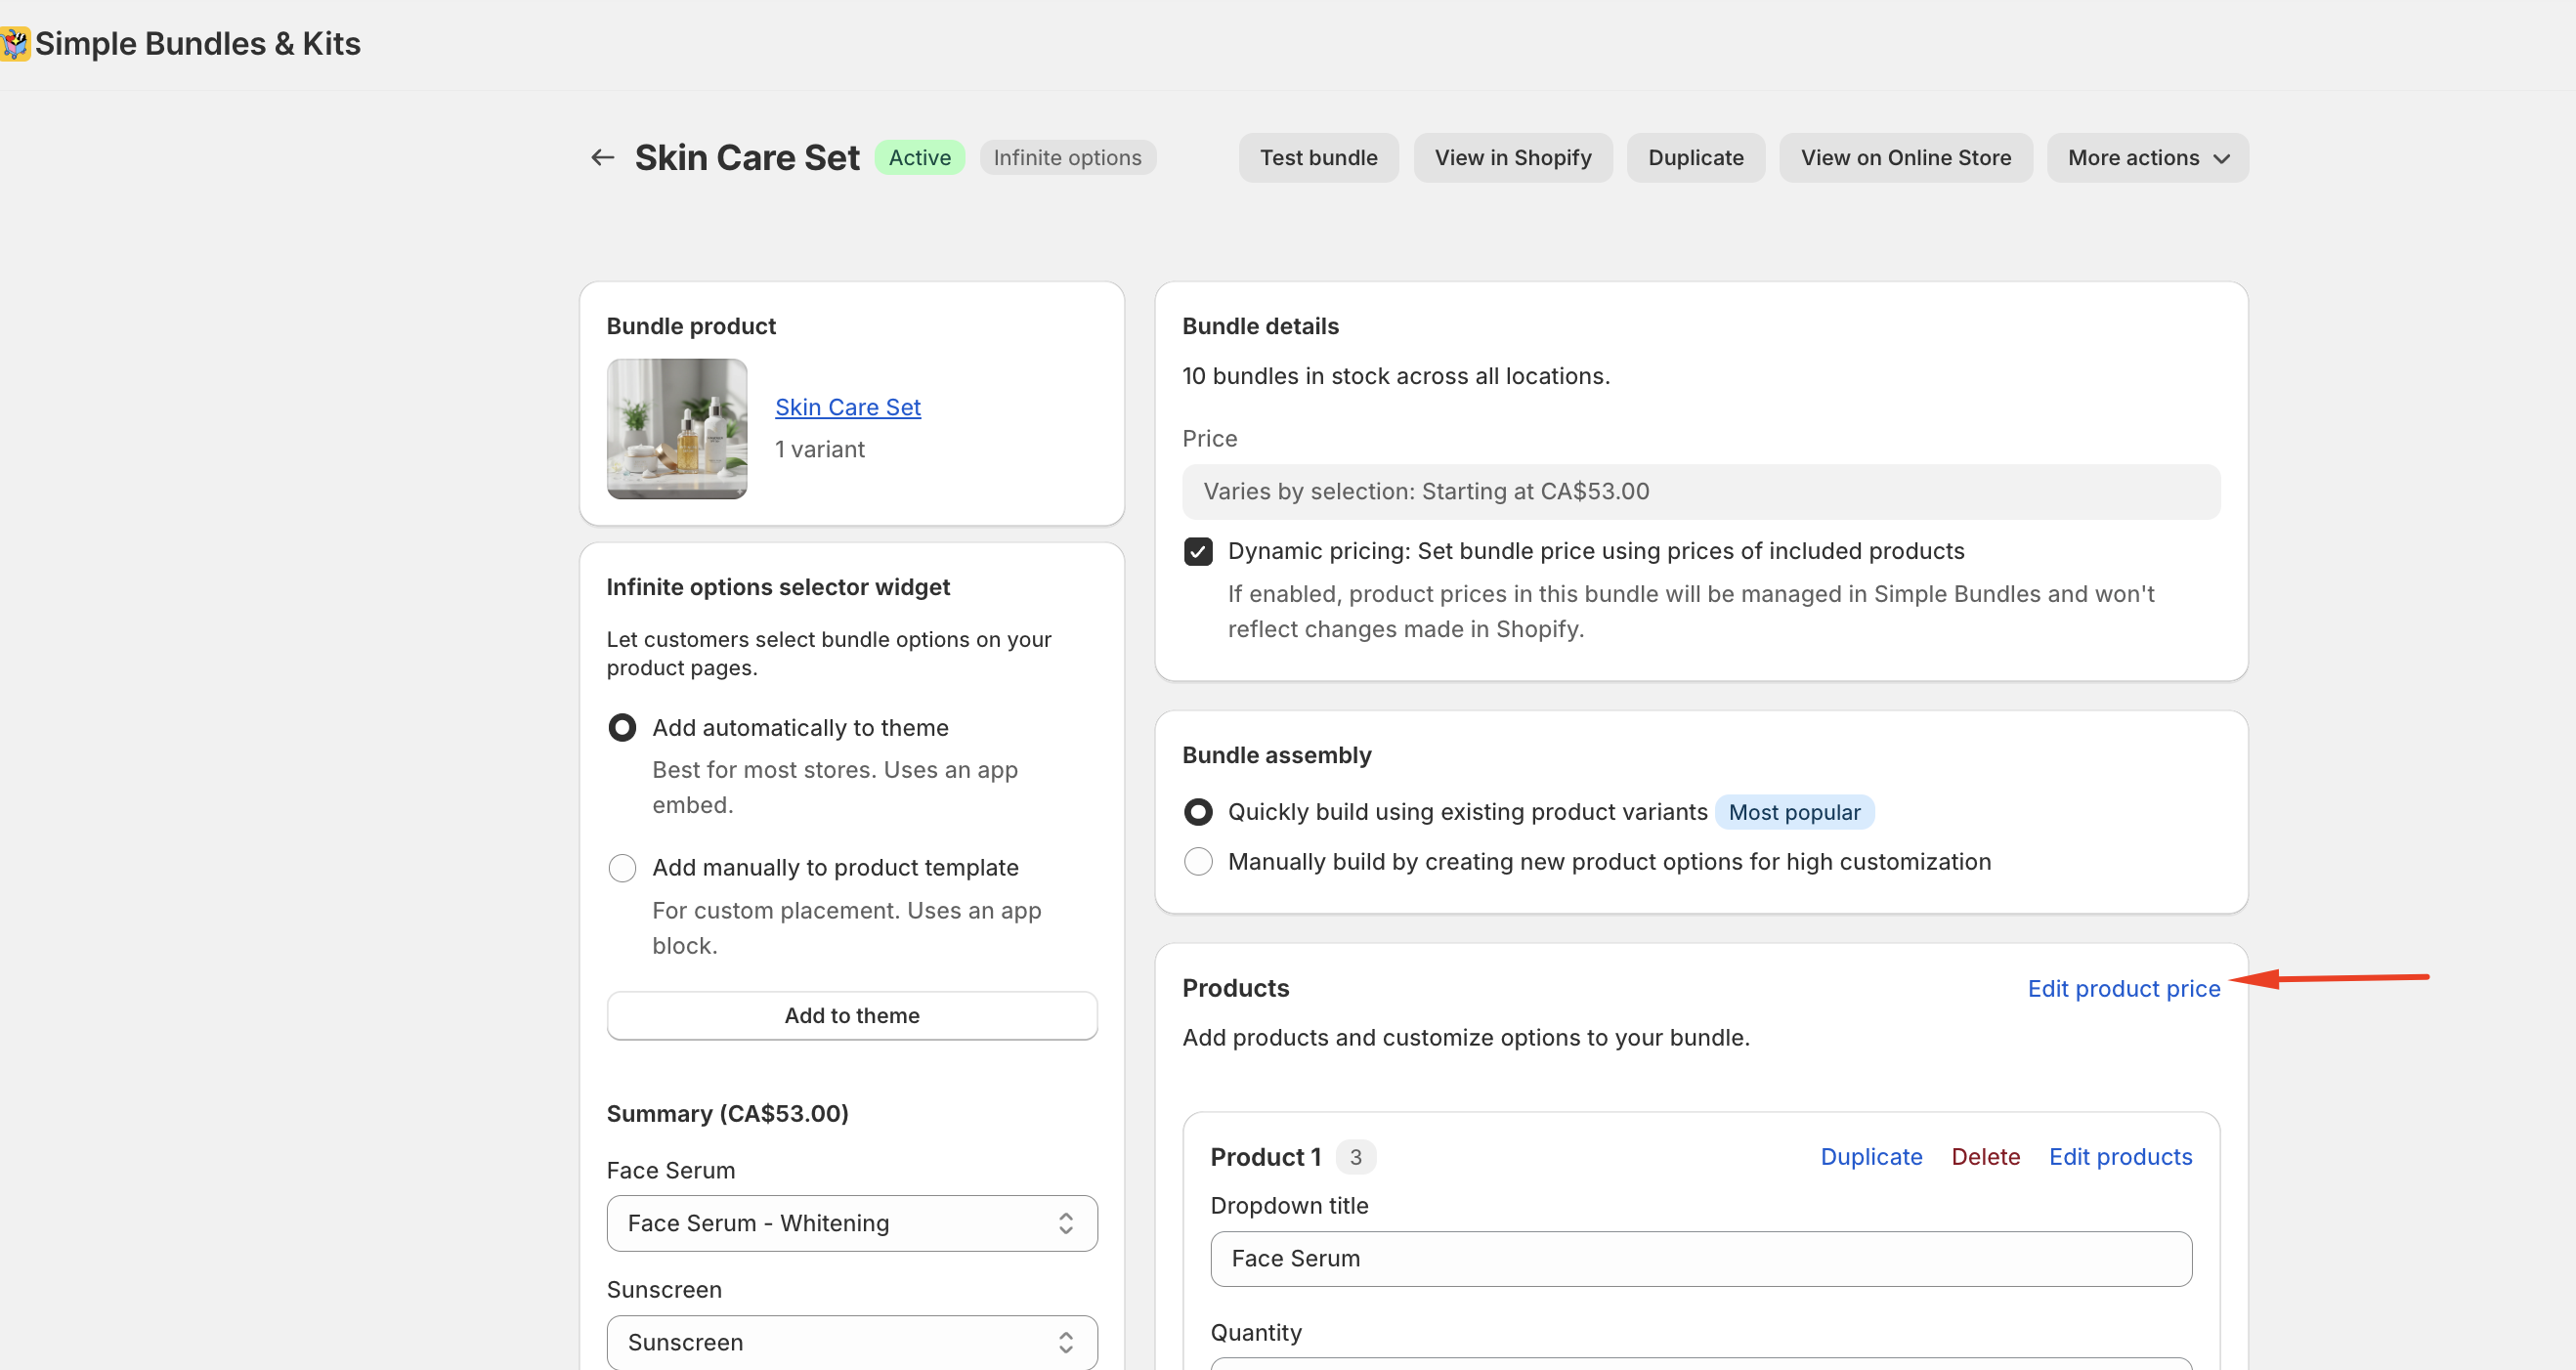Click the Skin Care Set product link
Image resolution: width=2576 pixels, height=1370 pixels.
[847, 407]
